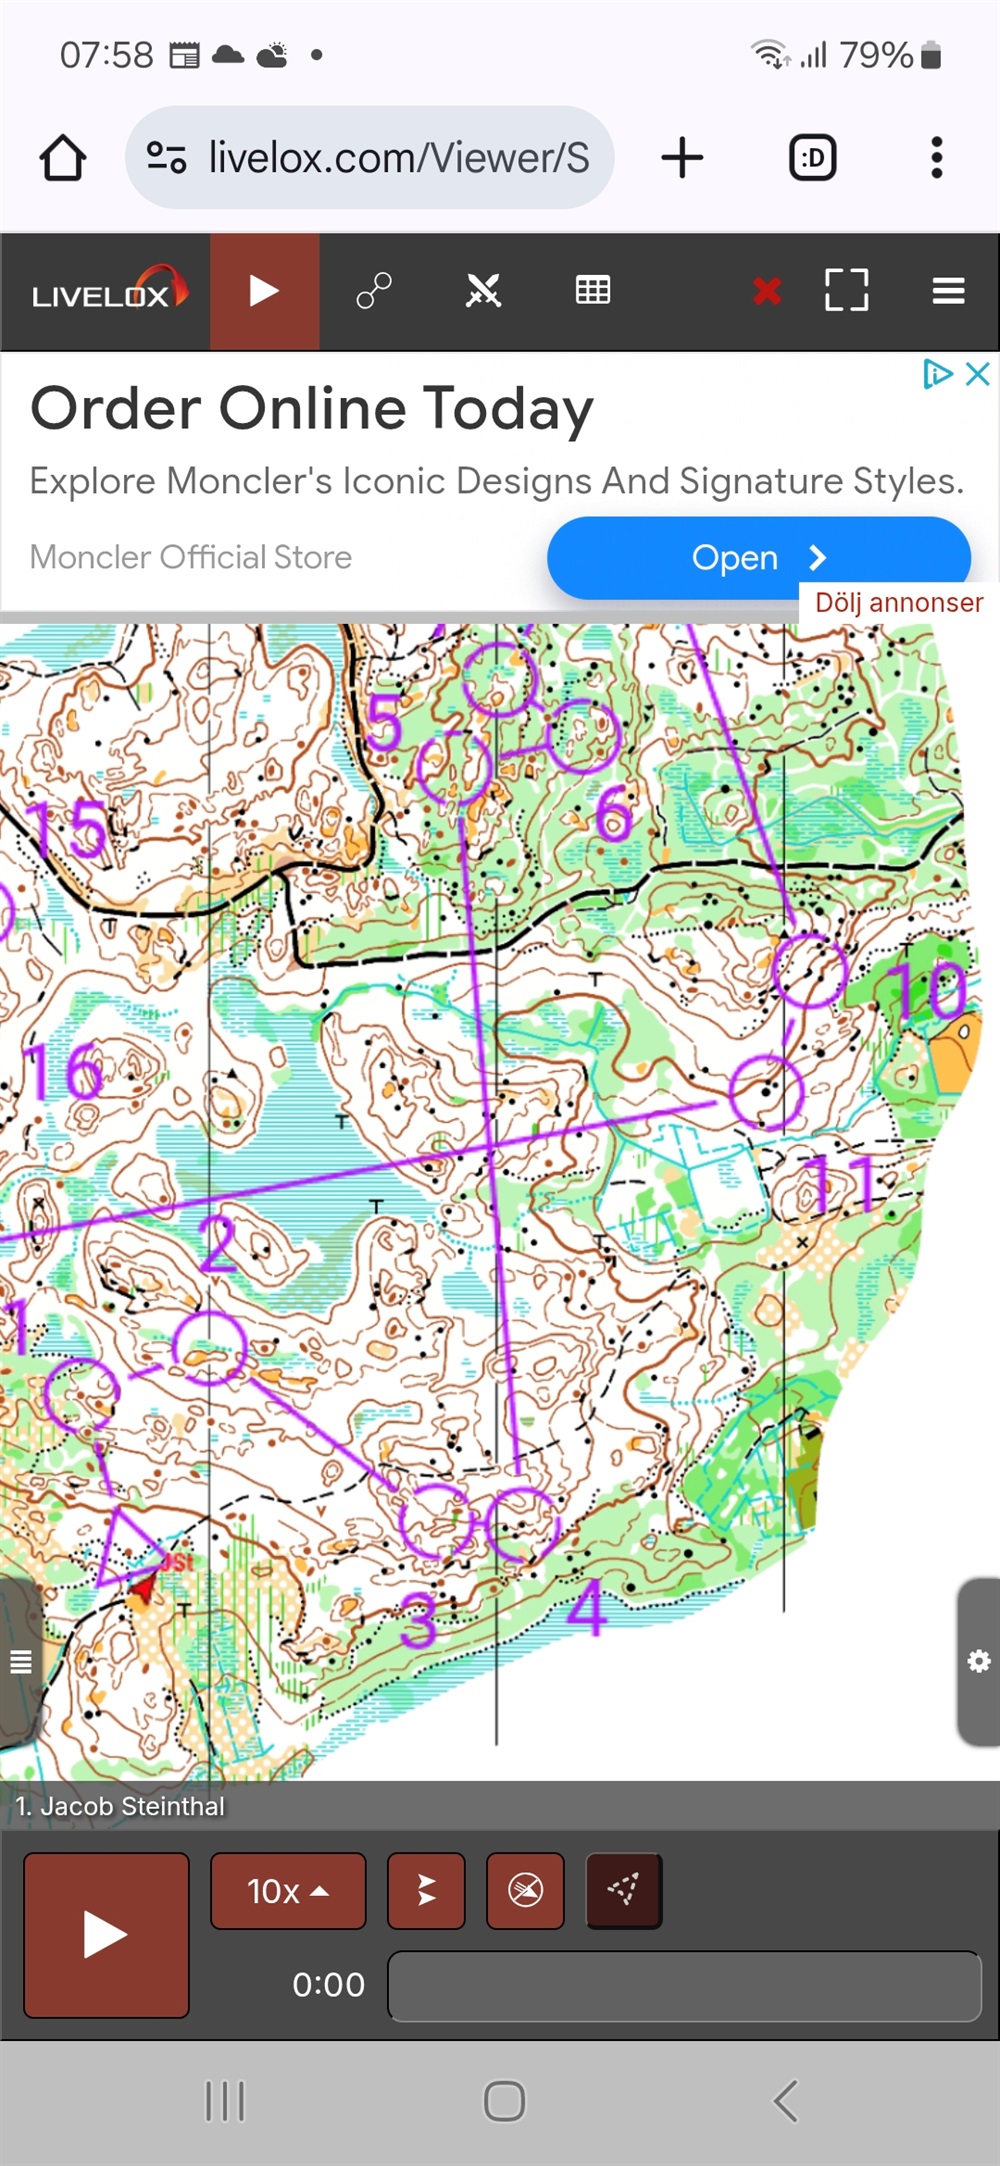Image resolution: width=1000 pixels, height=2166 pixels.
Task: Enter fullscreen map view
Action: (x=846, y=291)
